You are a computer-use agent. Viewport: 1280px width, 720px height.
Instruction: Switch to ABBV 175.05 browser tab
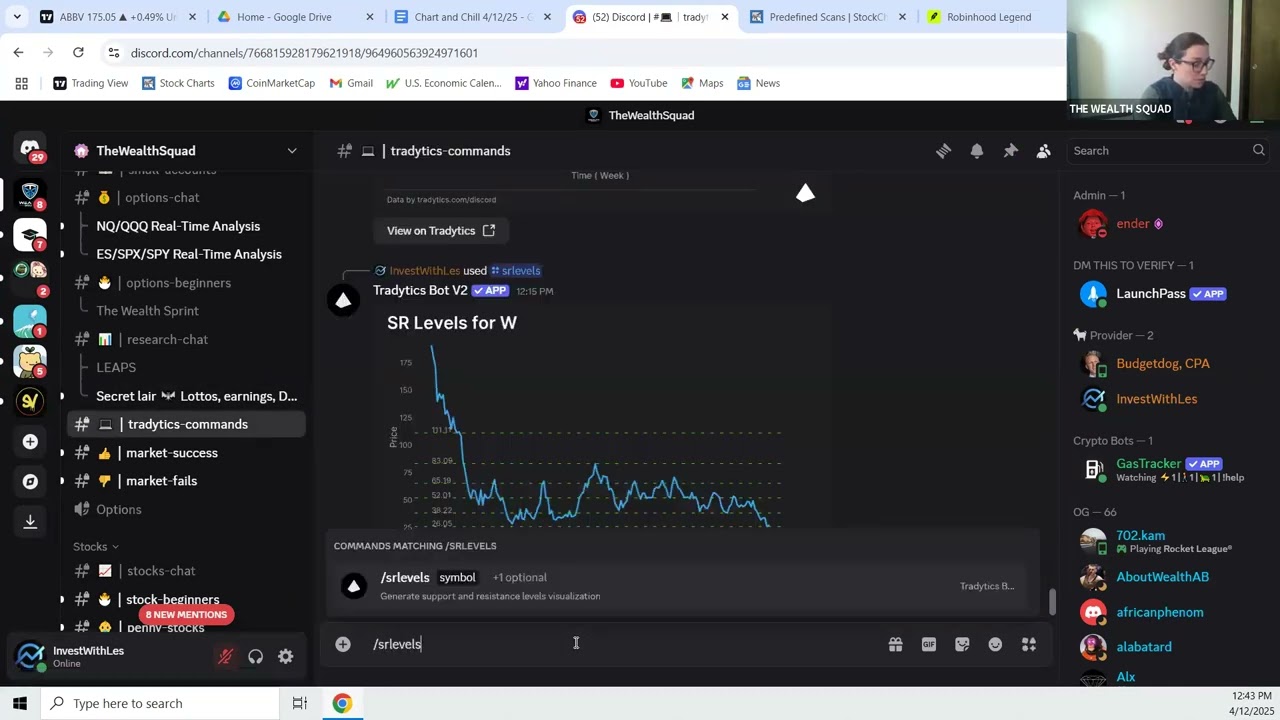click(117, 17)
